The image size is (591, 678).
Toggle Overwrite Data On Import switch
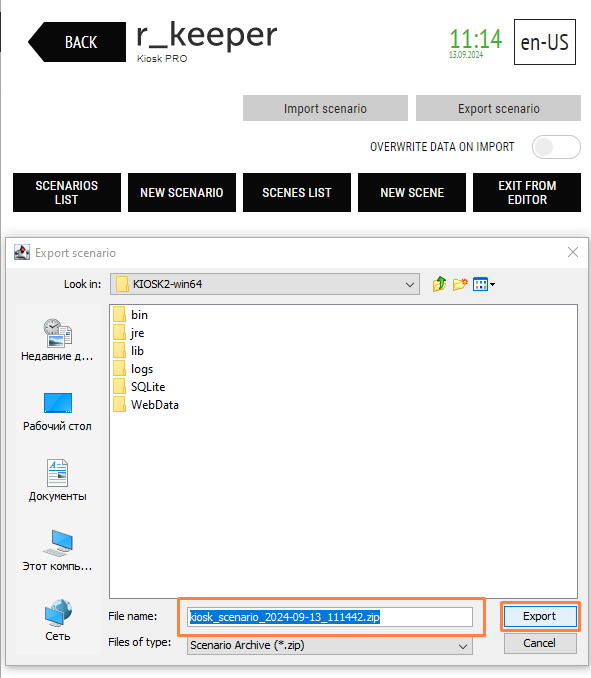click(x=556, y=147)
